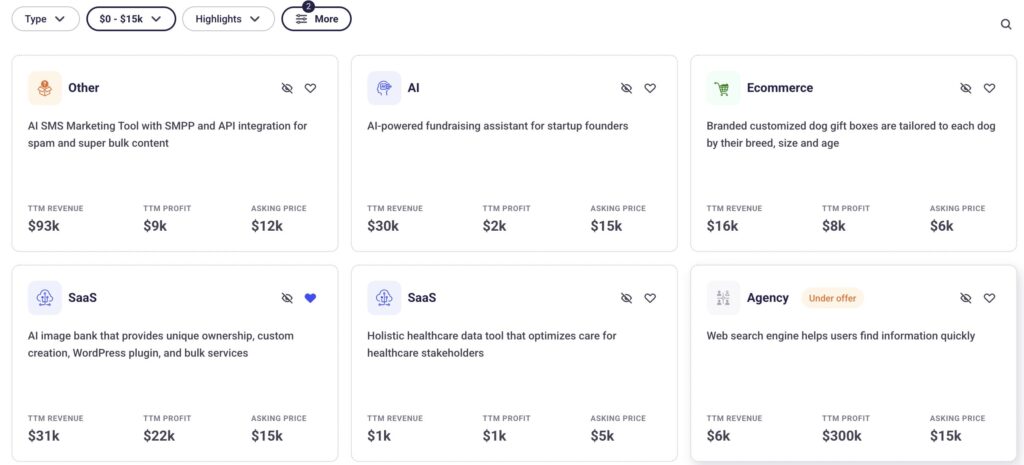The width and height of the screenshot is (1024, 465).
Task: Favorite the Ecommerce dog gift boxes listing
Action: click(x=989, y=88)
